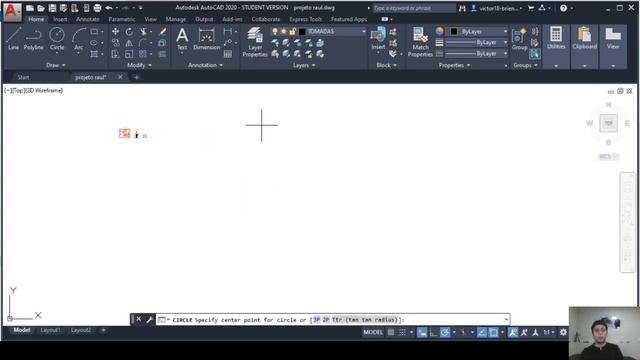Toggle dynamic input in status bar

coord(422,332)
